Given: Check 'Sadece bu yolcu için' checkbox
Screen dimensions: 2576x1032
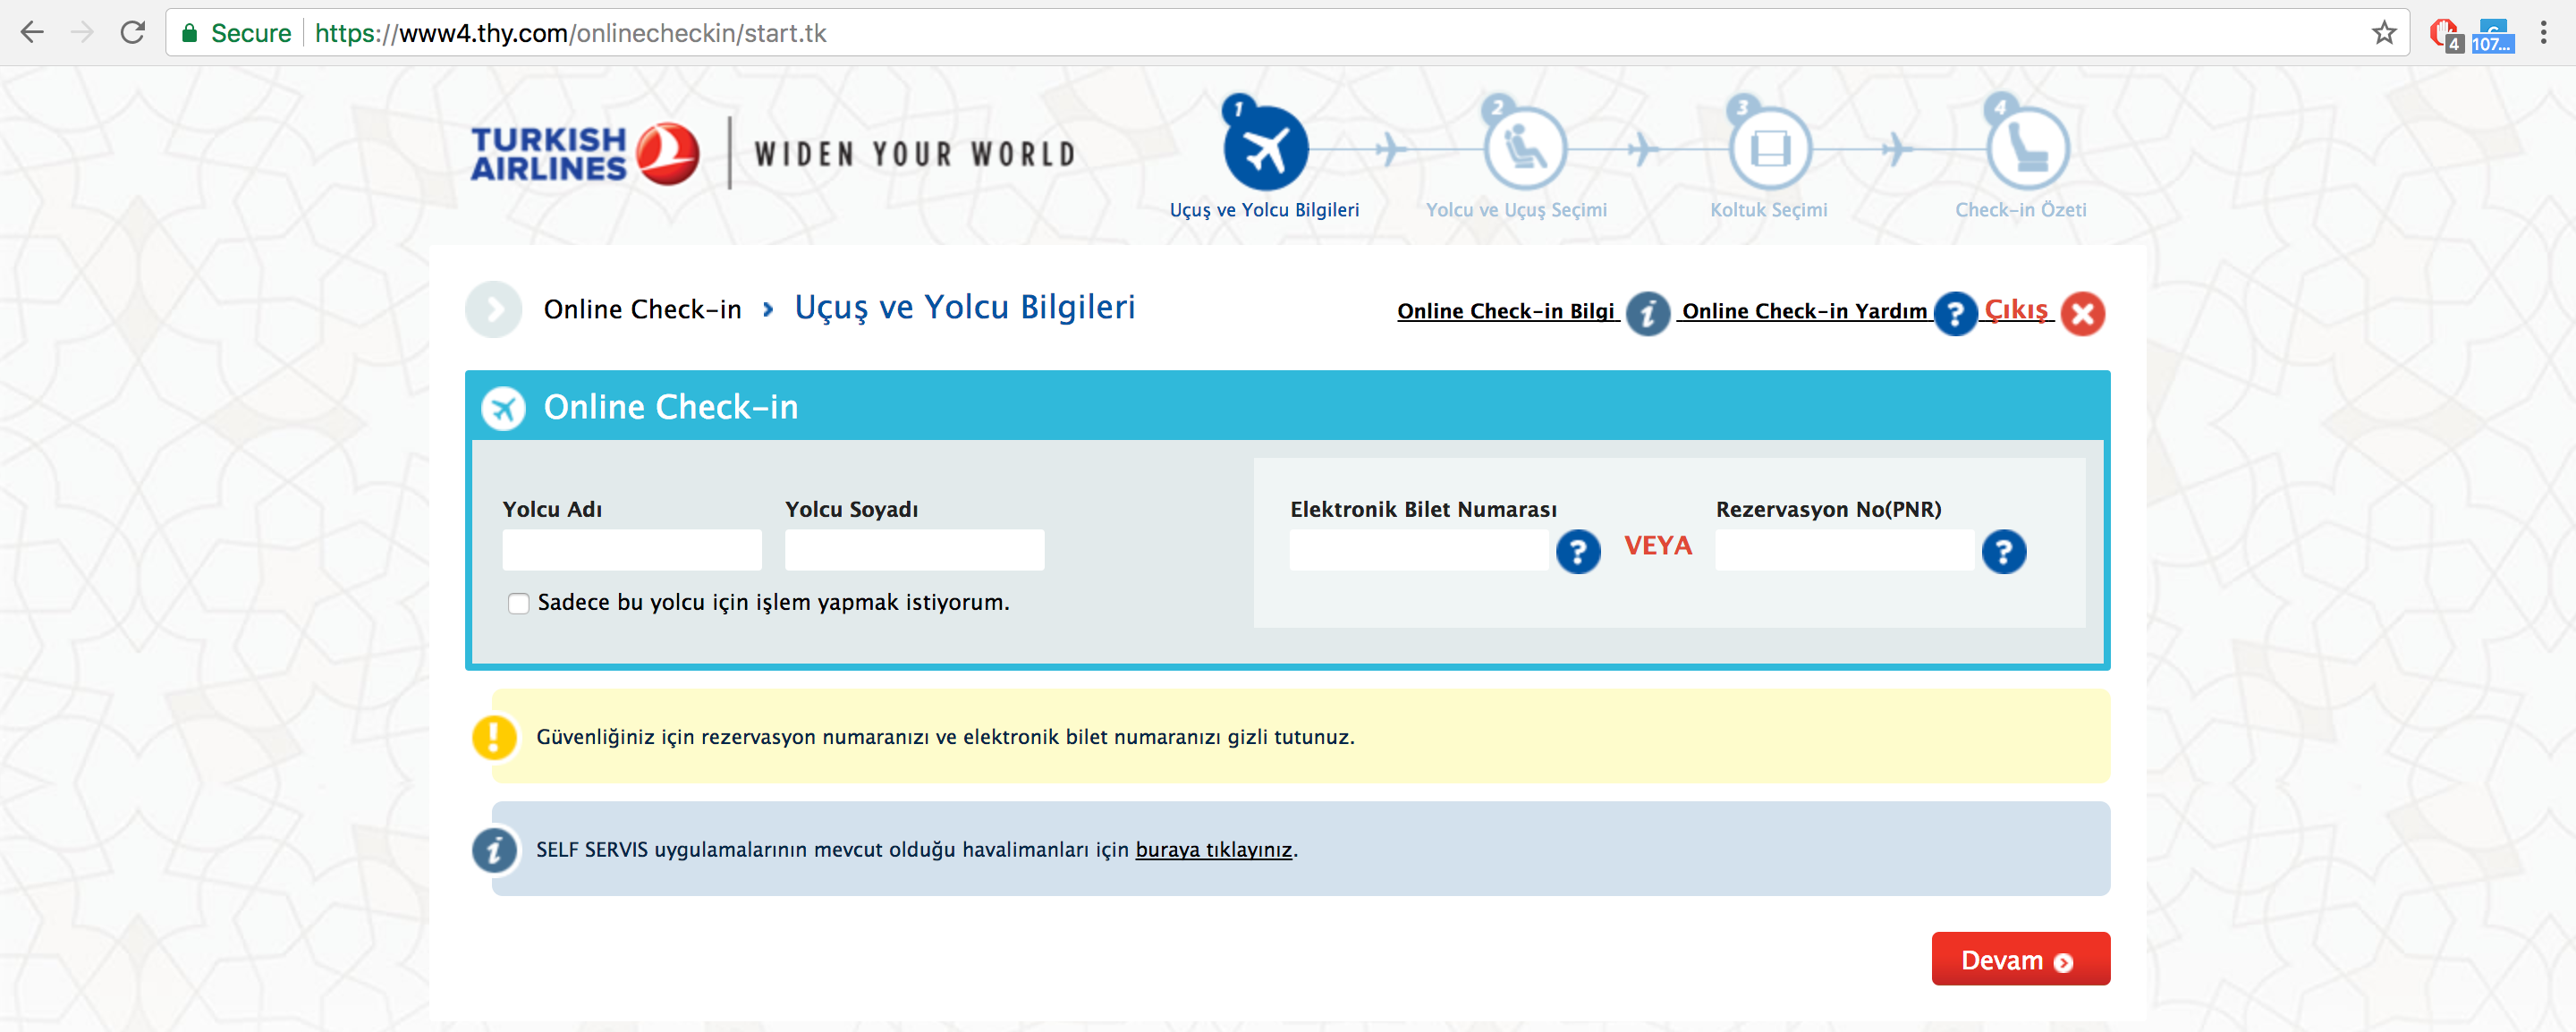Looking at the screenshot, I should point(518,603).
